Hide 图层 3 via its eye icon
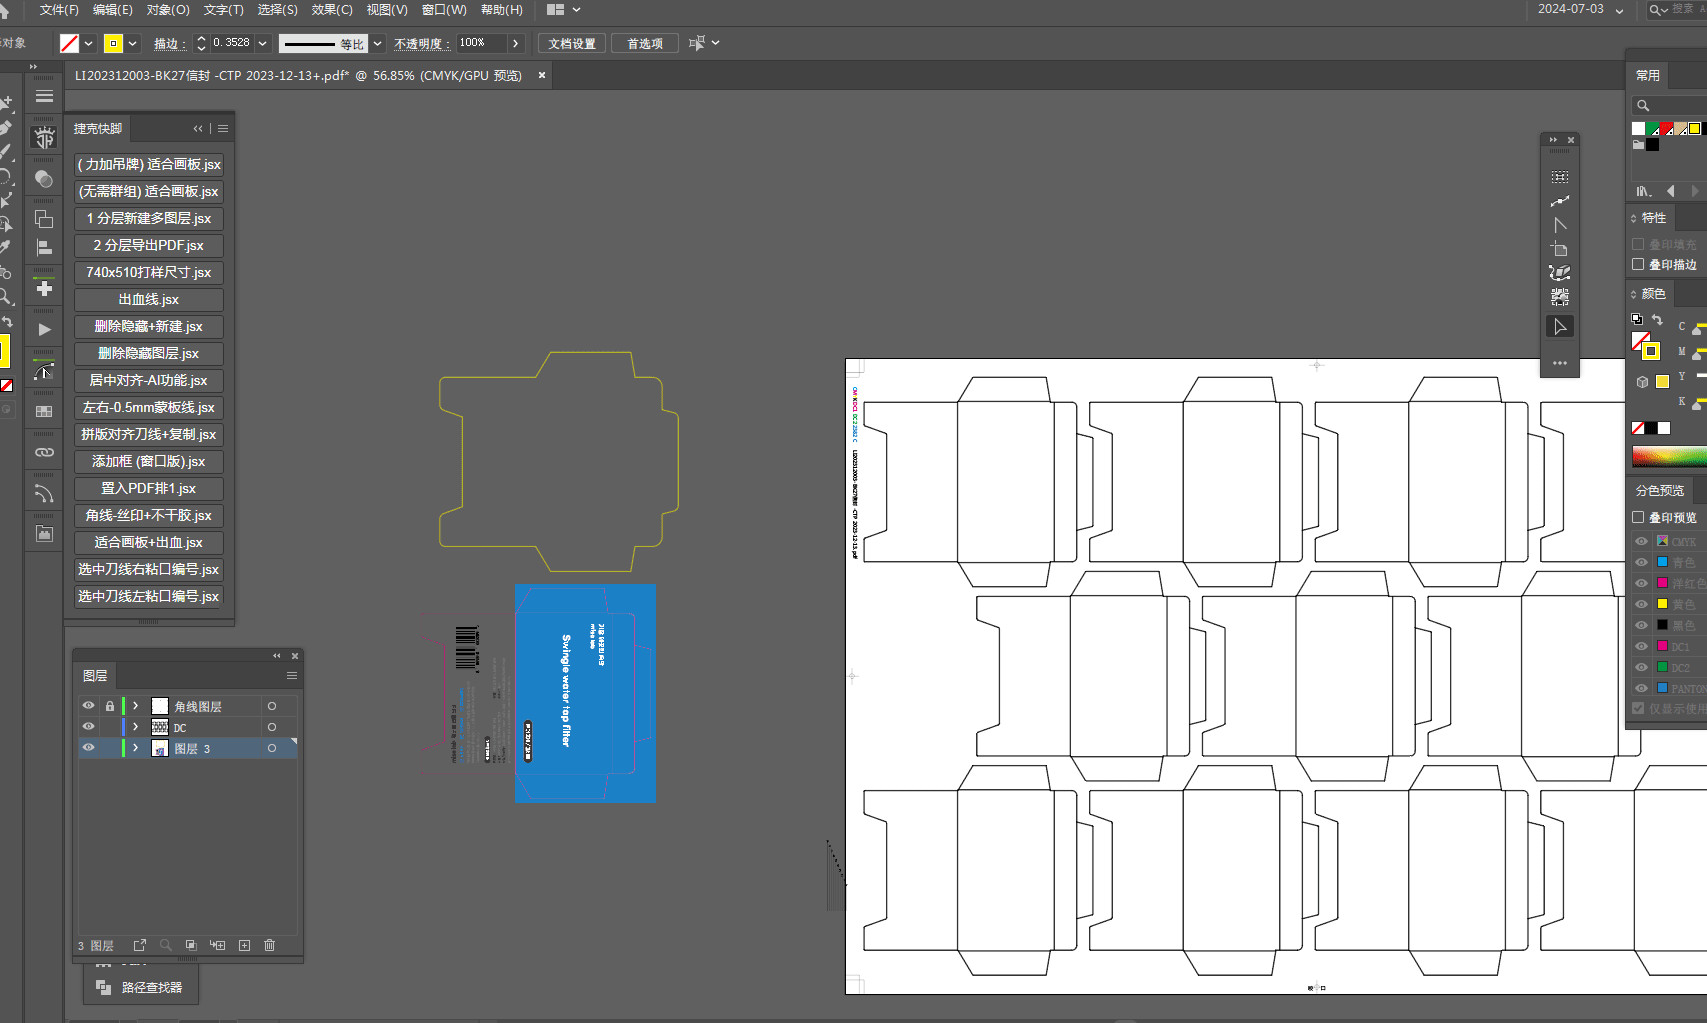This screenshot has width=1707, height=1023. click(89, 748)
